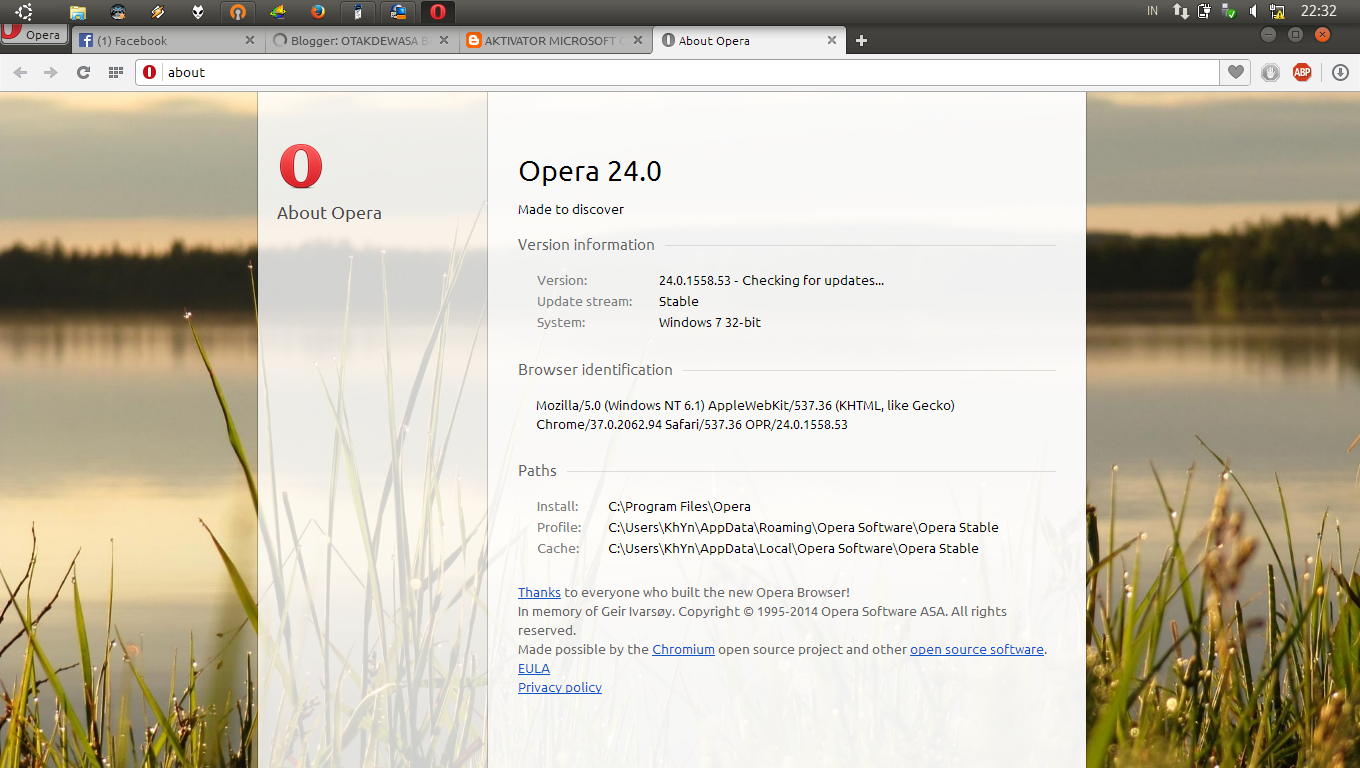1360x768 pixels.
Task: Go back to the previous page
Action: 20,72
